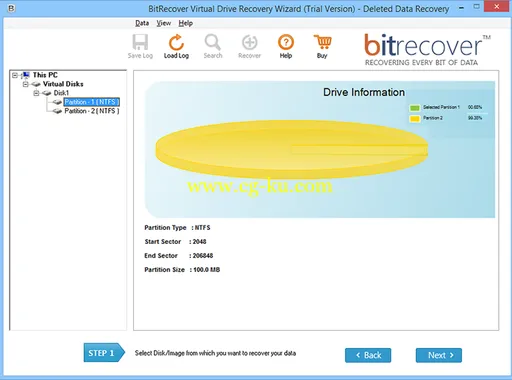Image resolution: width=512 pixels, height=380 pixels.
Task: Click the Disk1 drive icon
Action: (47, 93)
